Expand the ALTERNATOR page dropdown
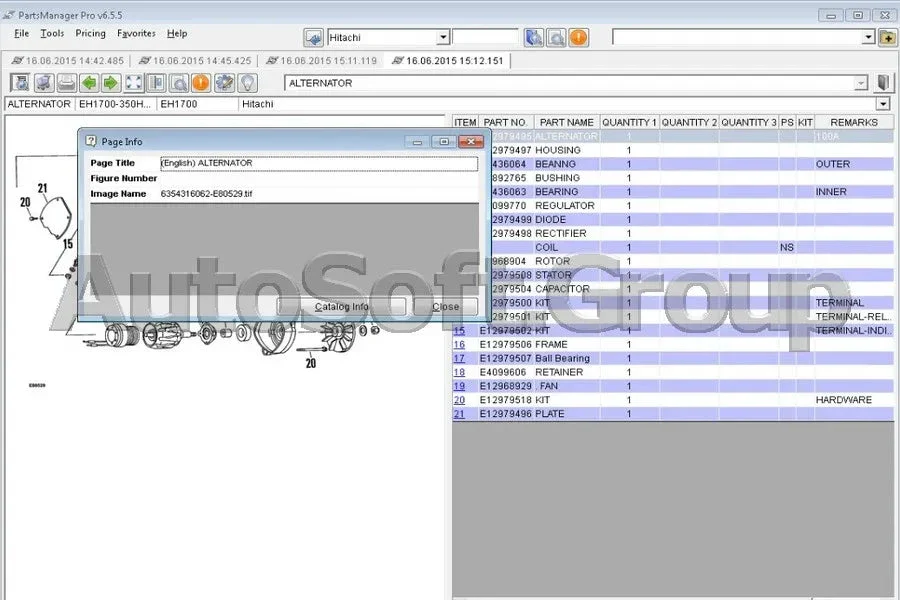Image resolution: width=900 pixels, height=600 pixels. tap(860, 83)
